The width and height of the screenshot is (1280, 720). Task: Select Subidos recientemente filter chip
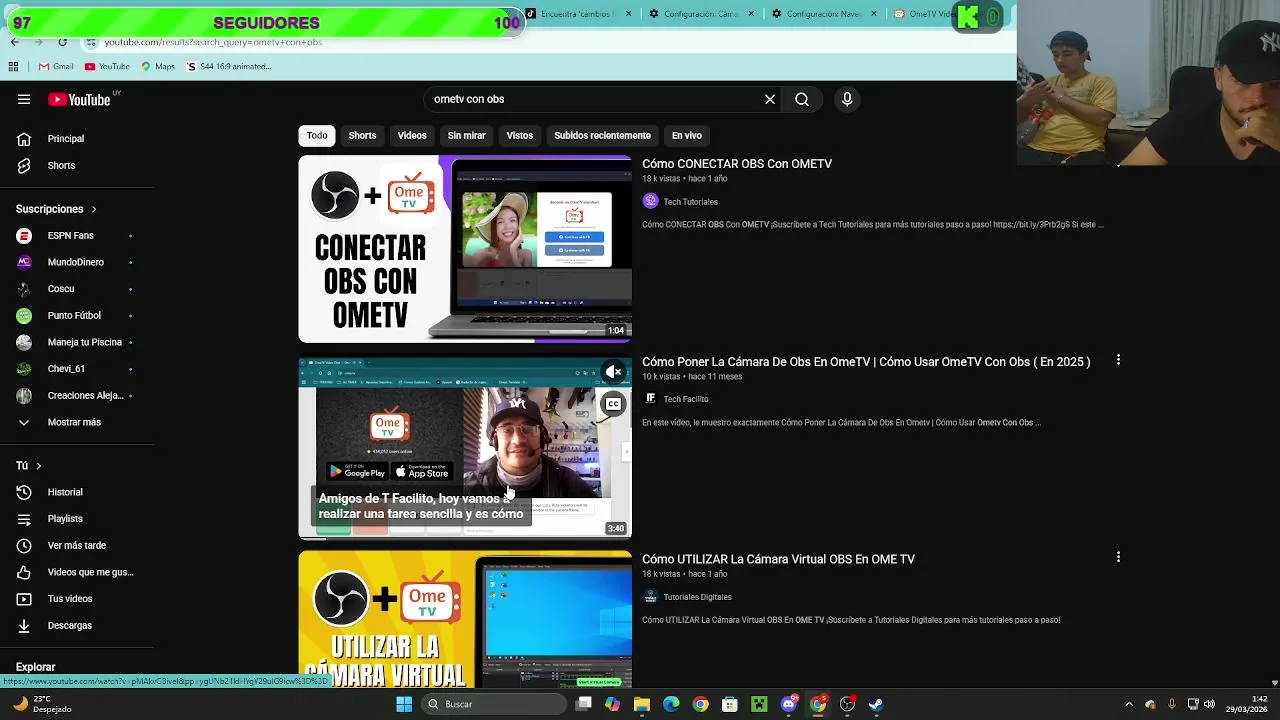click(x=602, y=135)
